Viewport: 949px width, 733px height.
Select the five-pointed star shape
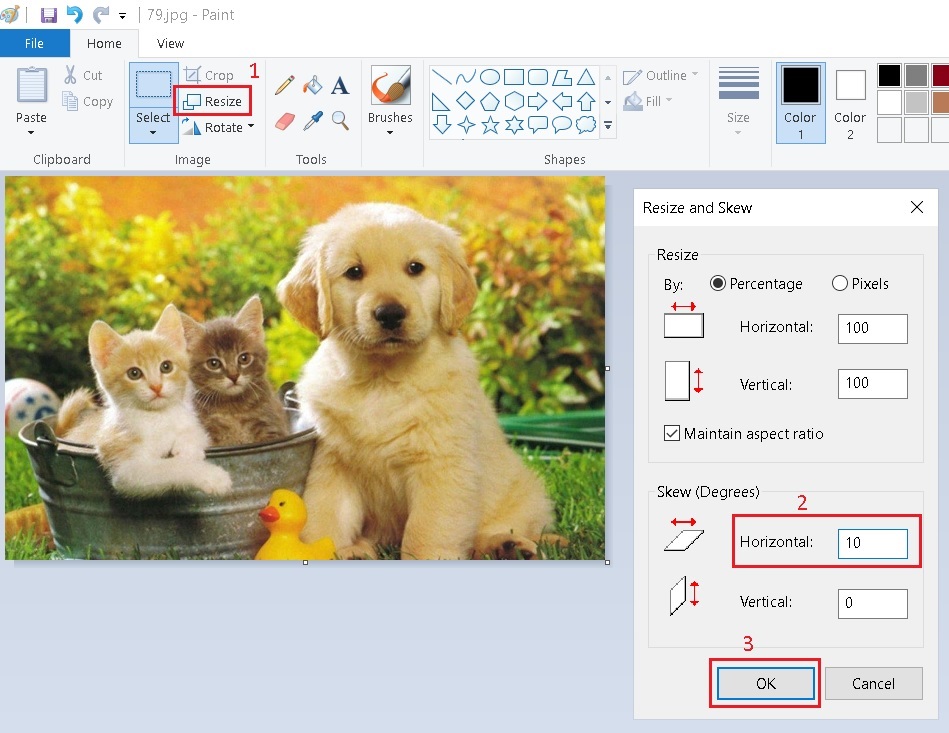point(488,124)
